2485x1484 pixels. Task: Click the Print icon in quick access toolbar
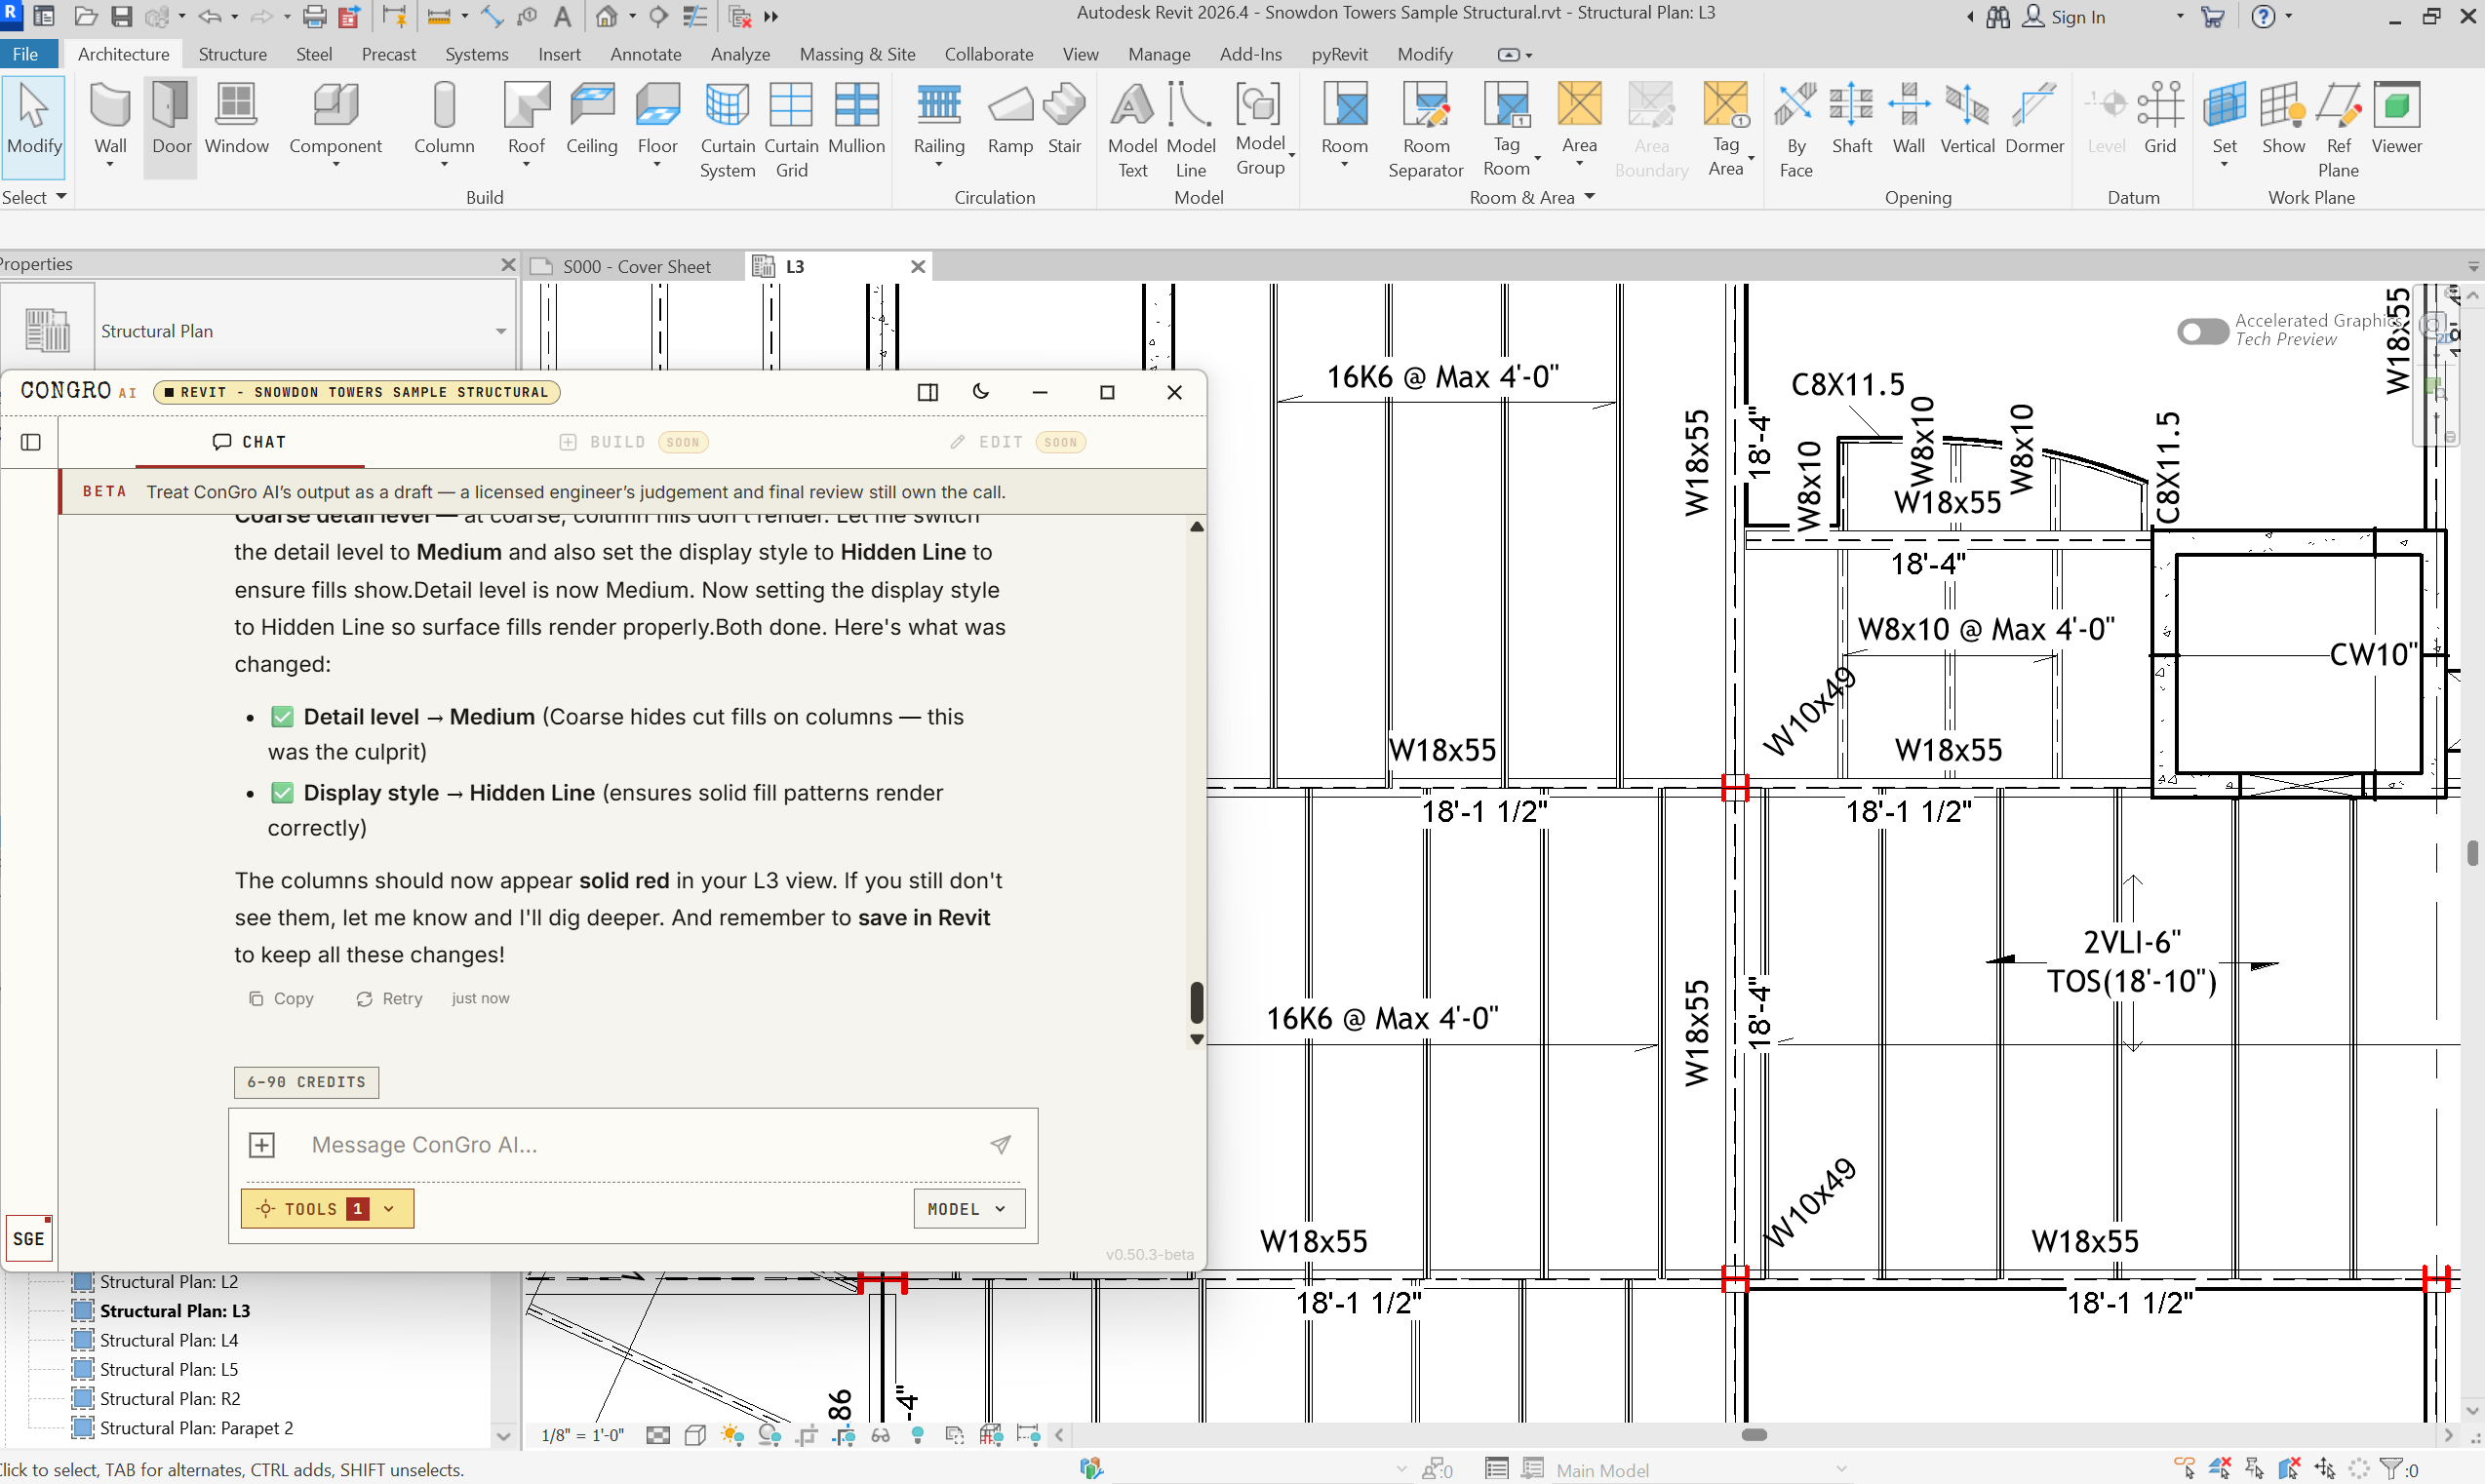[314, 16]
